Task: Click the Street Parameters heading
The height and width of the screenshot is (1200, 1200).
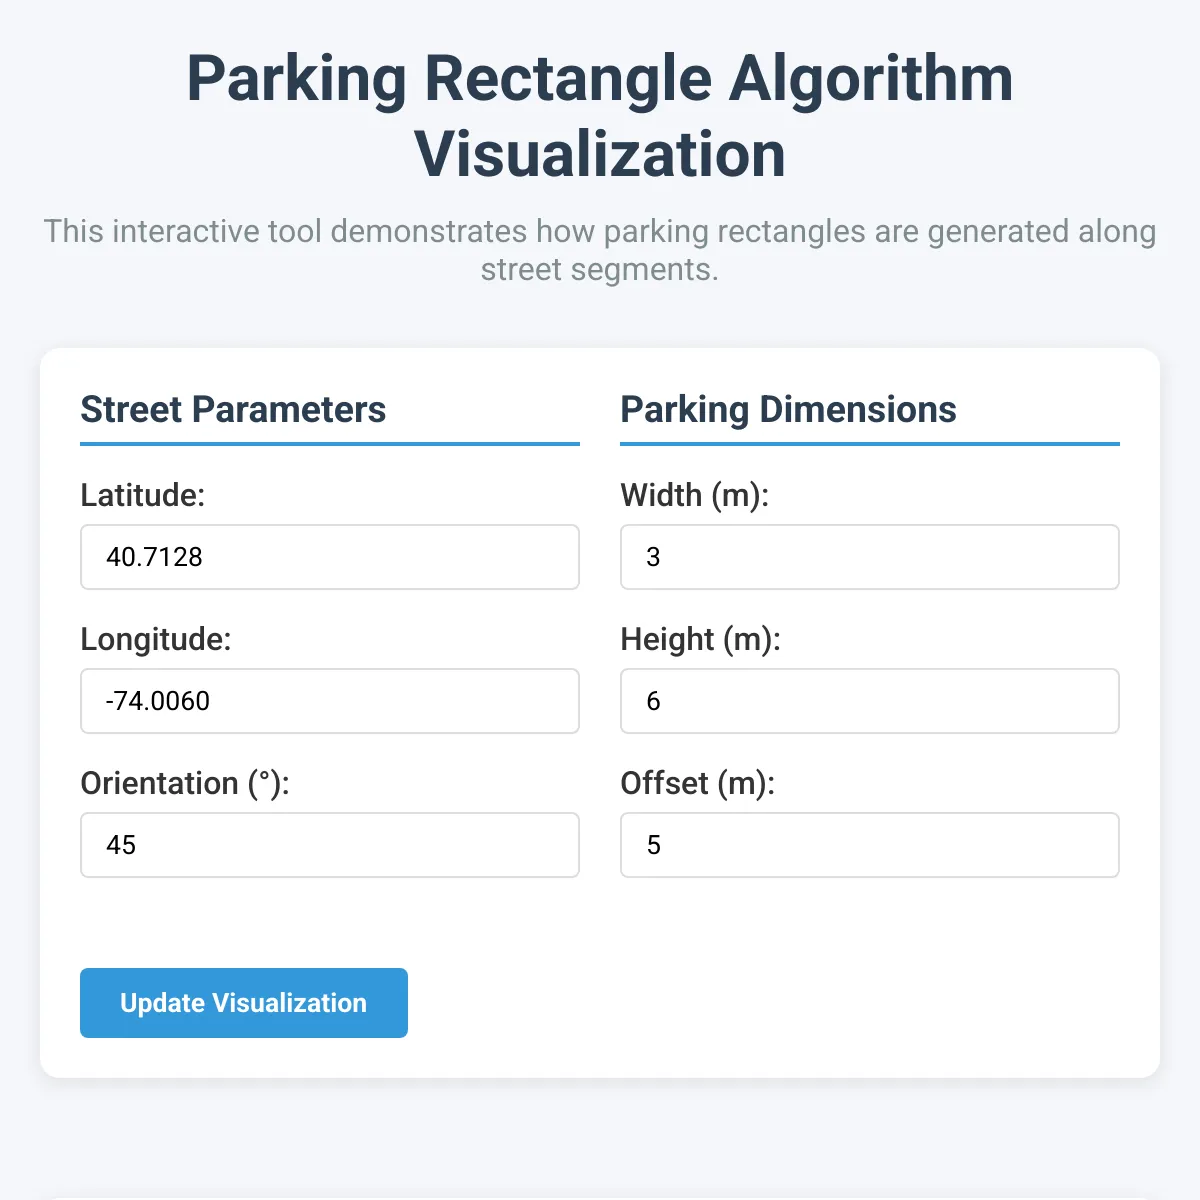Action: click(x=233, y=409)
